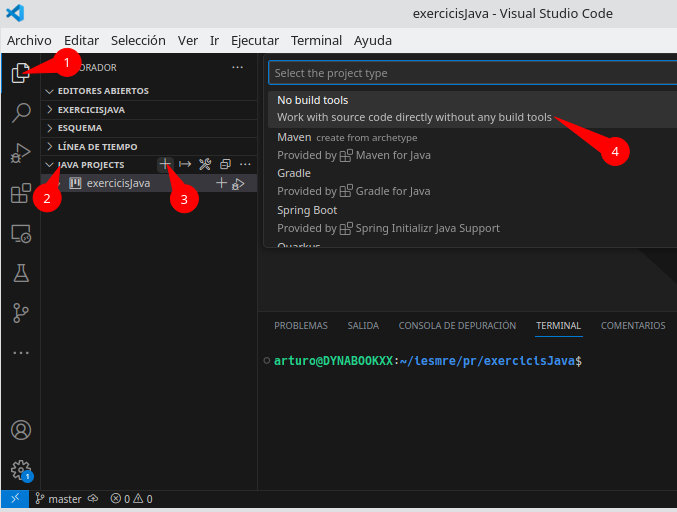The height and width of the screenshot is (512, 677).
Task: Collapse the Java Projects section
Action: pyautogui.click(x=91, y=165)
